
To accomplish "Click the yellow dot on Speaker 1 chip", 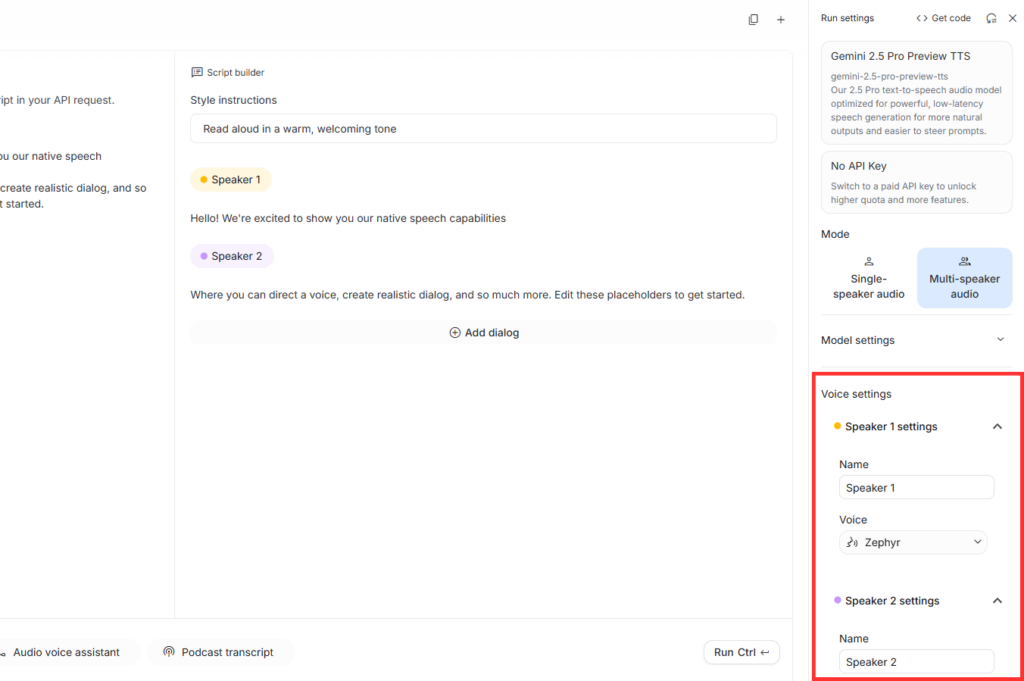I will (204, 180).
